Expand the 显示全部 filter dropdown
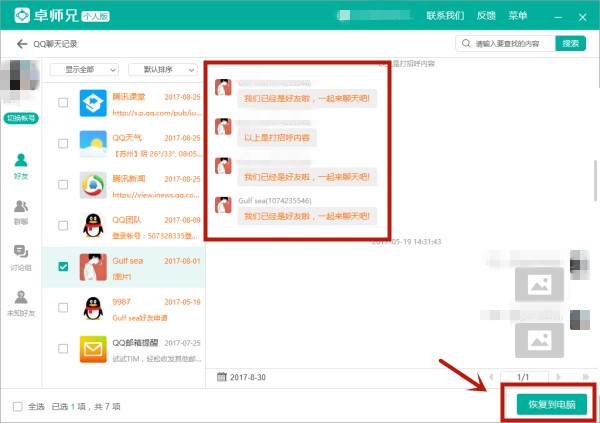Image resolution: width=600 pixels, height=423 pixels. [x=84, y=70]
